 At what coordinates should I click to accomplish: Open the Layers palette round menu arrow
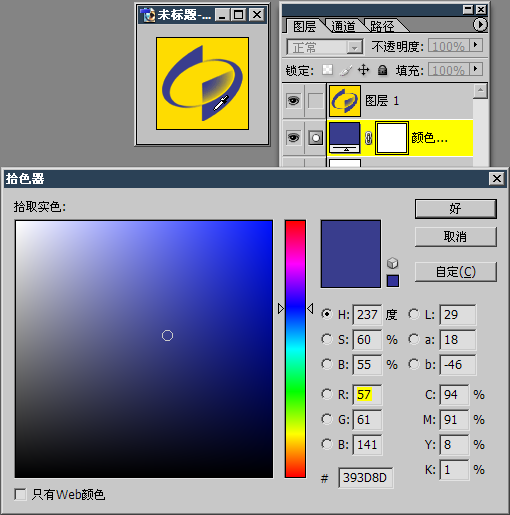pyautogui.click(x=480, y=24)
